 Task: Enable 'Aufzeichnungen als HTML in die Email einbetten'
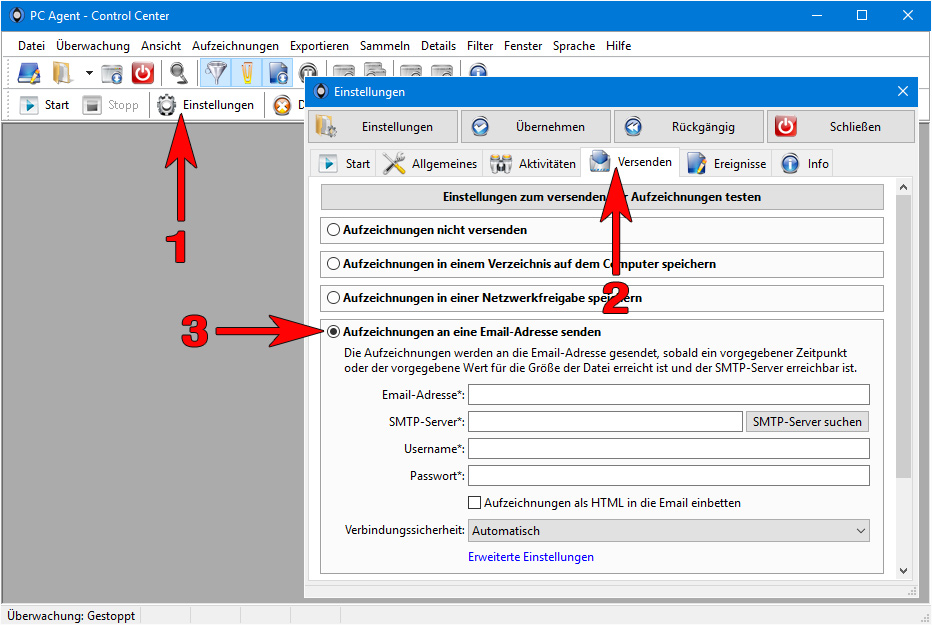pyautogui.click(x=474, y=503)
